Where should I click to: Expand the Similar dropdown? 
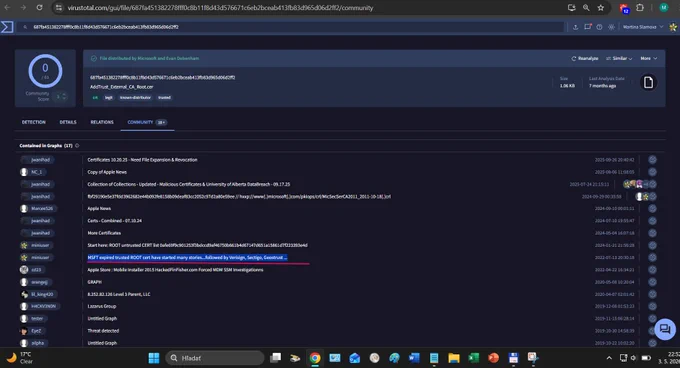click(619, 59)
